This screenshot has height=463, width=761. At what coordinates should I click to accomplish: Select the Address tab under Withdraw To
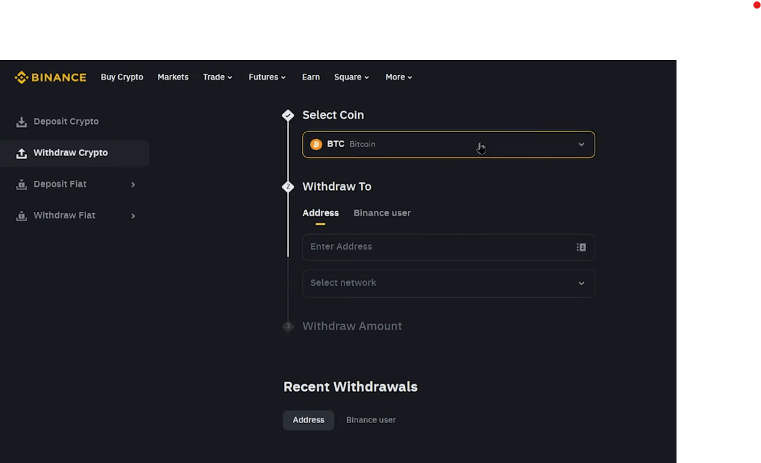[x=320, y=213]
